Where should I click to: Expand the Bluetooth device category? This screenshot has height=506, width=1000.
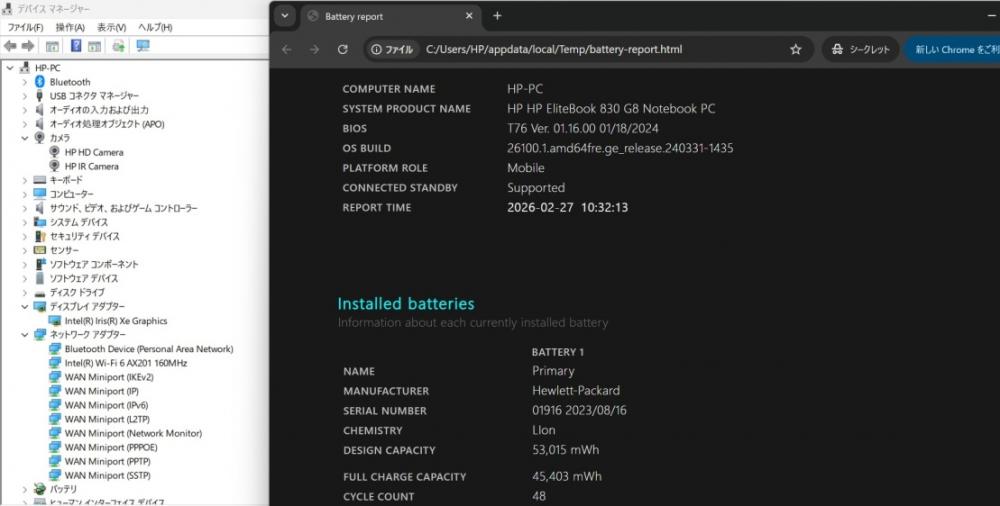point(25,82)
